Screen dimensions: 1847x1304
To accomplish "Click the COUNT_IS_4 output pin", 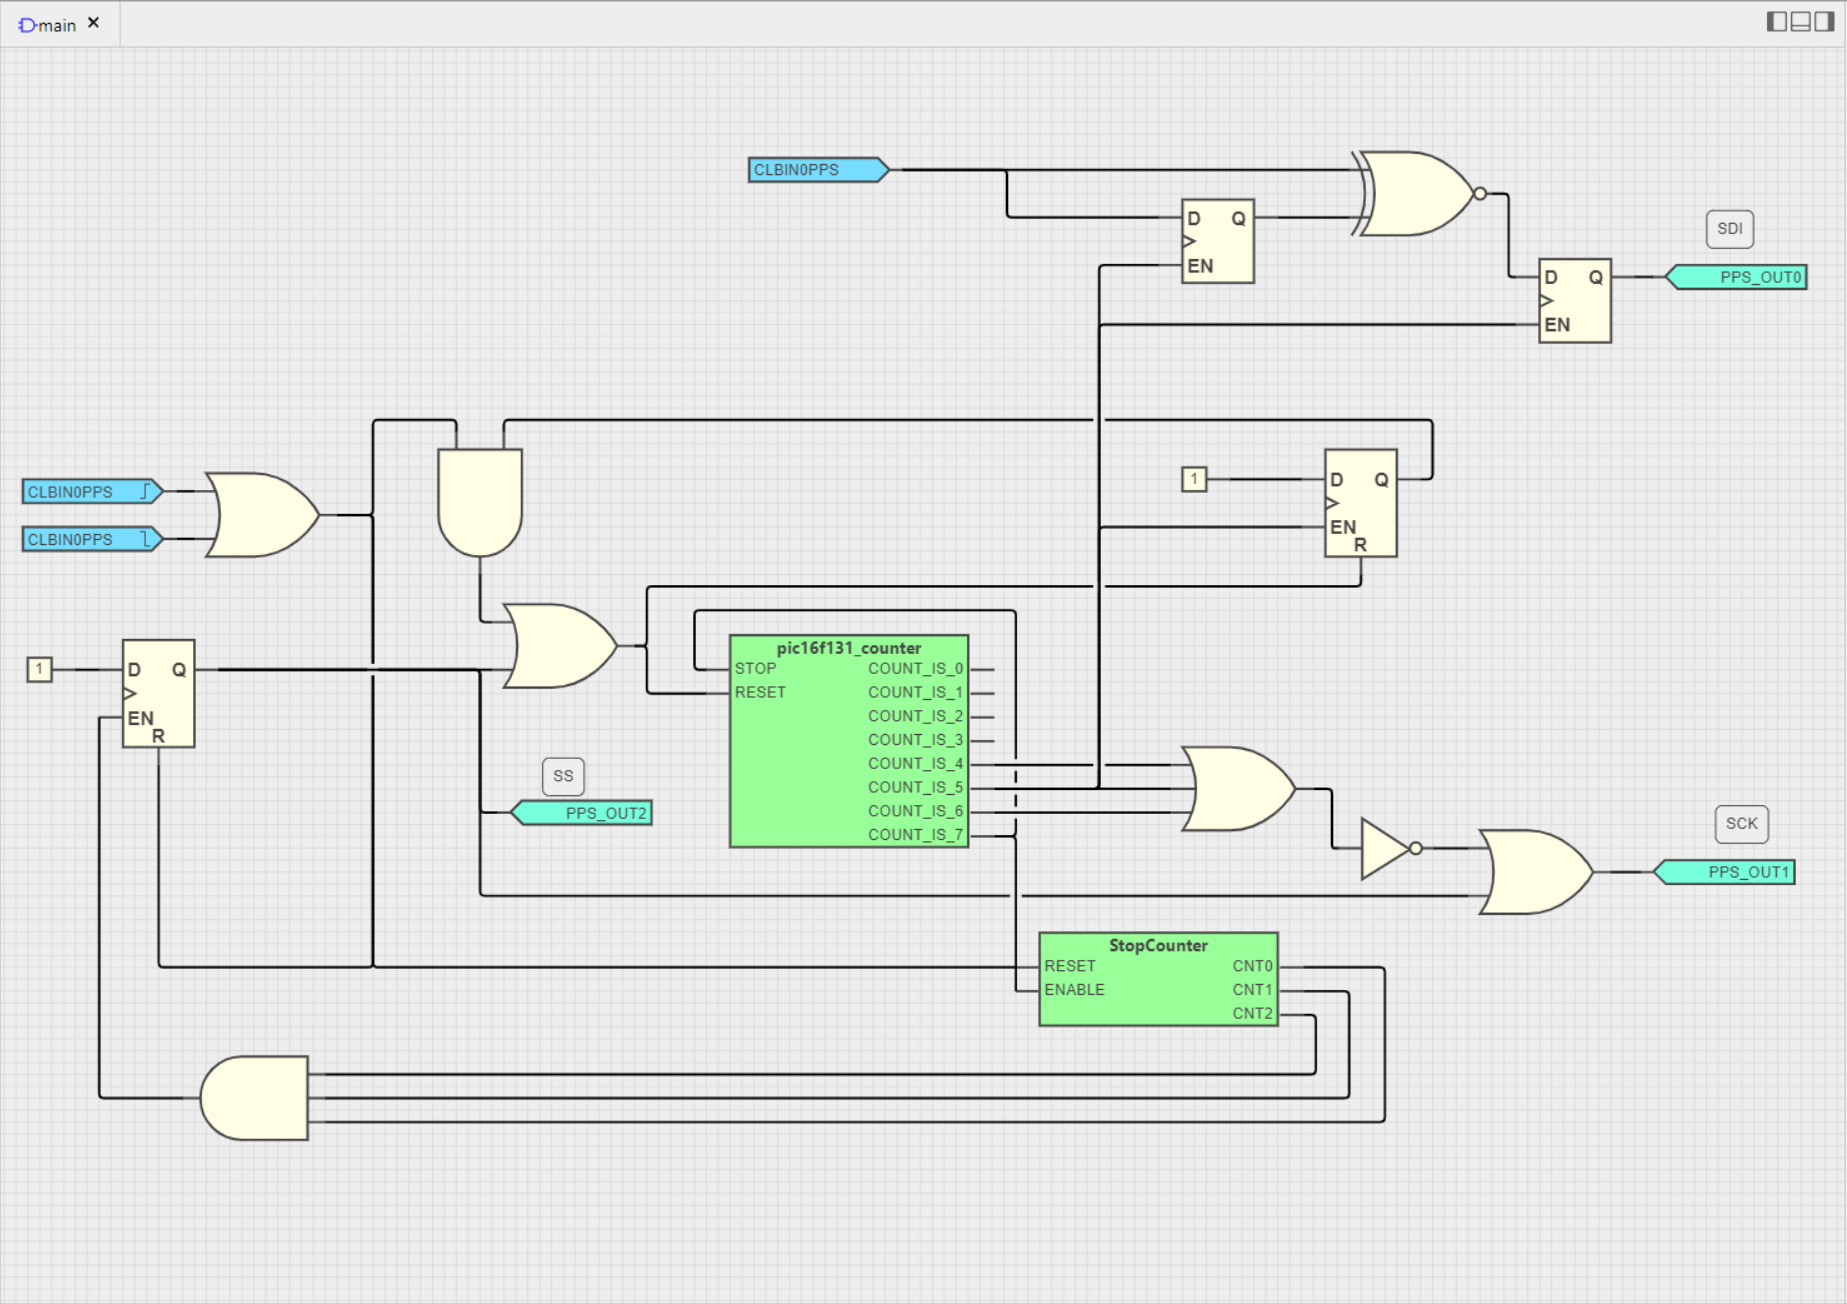I will pos(915,764).
